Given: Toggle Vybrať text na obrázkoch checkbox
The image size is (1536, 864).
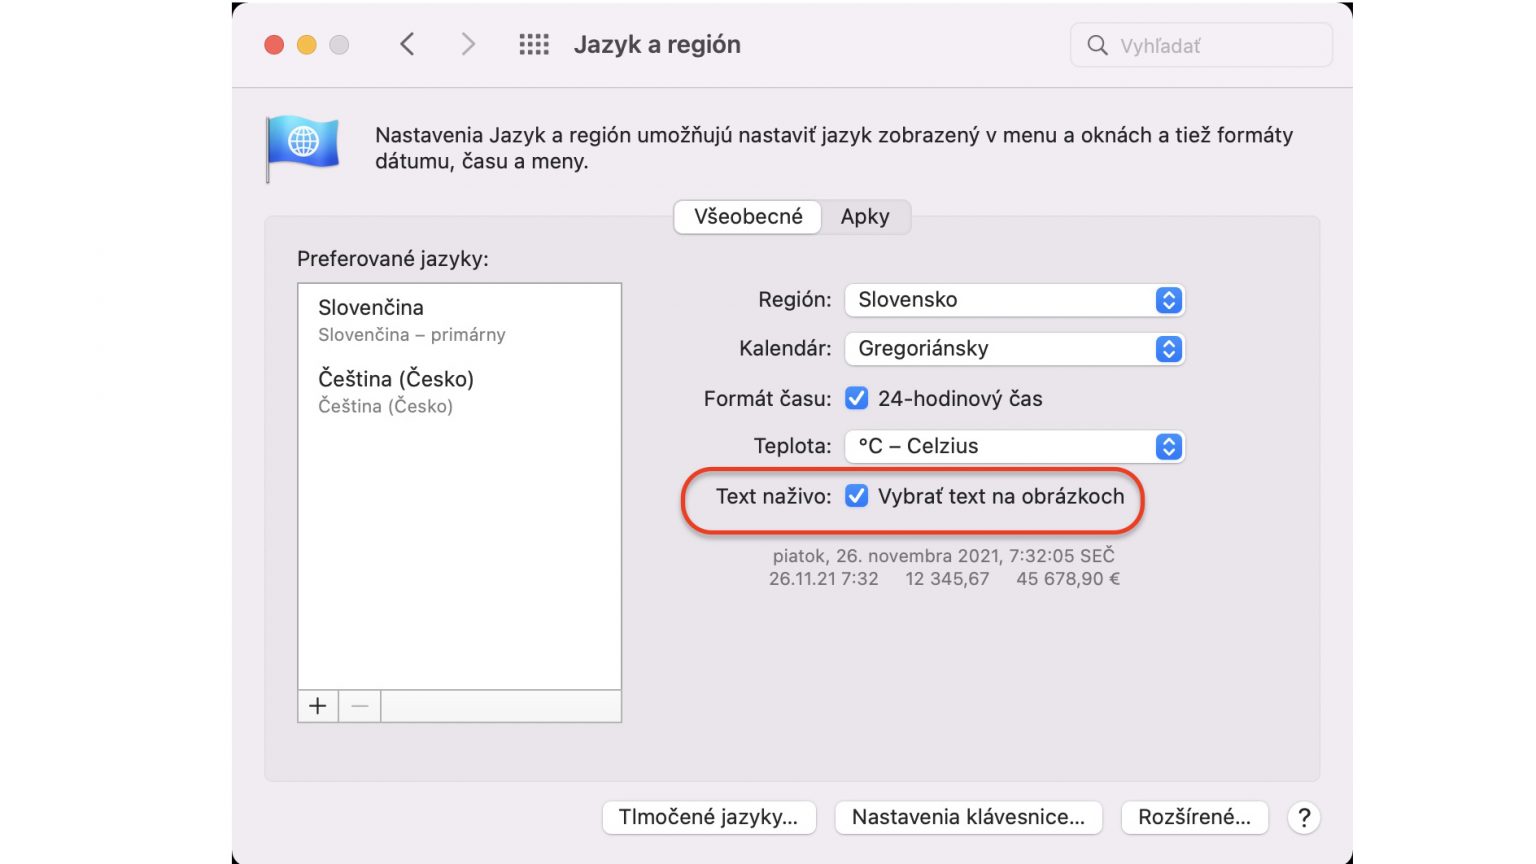Looking at the screenshot, I should click(856, 496).
